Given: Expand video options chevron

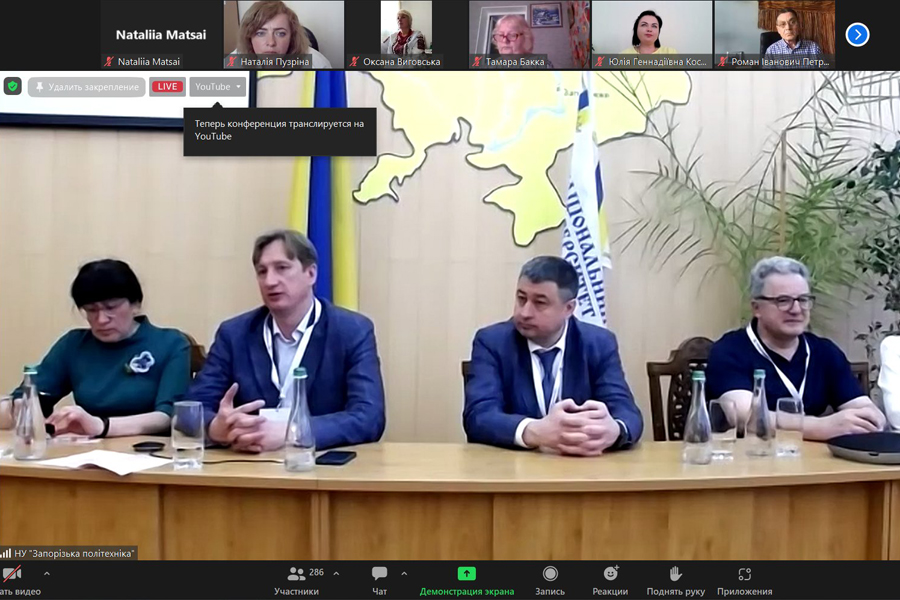Looking at the screenshot, I should 47,573.
